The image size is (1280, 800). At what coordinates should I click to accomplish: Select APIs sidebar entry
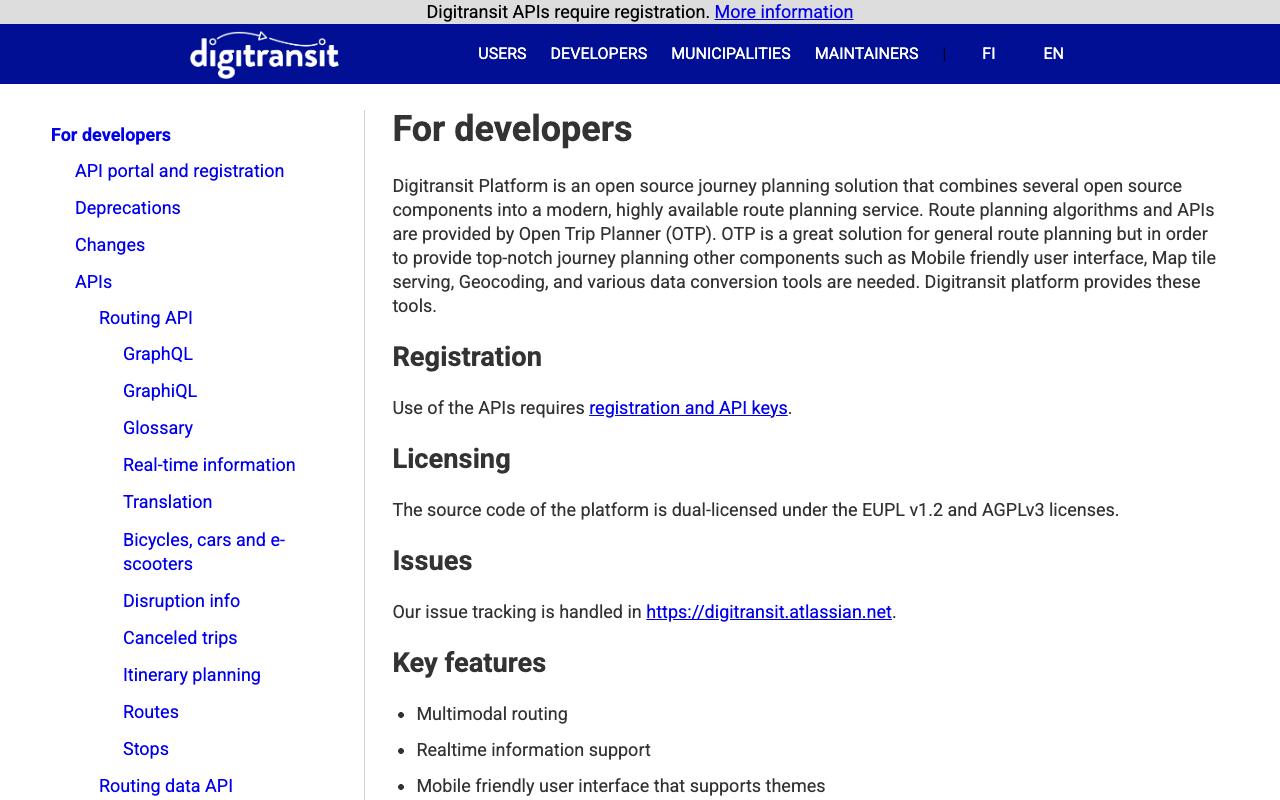(94, 282)
